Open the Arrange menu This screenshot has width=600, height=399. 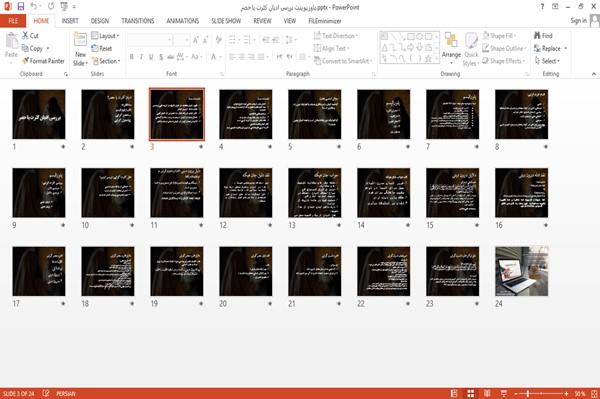coord(451,49)
